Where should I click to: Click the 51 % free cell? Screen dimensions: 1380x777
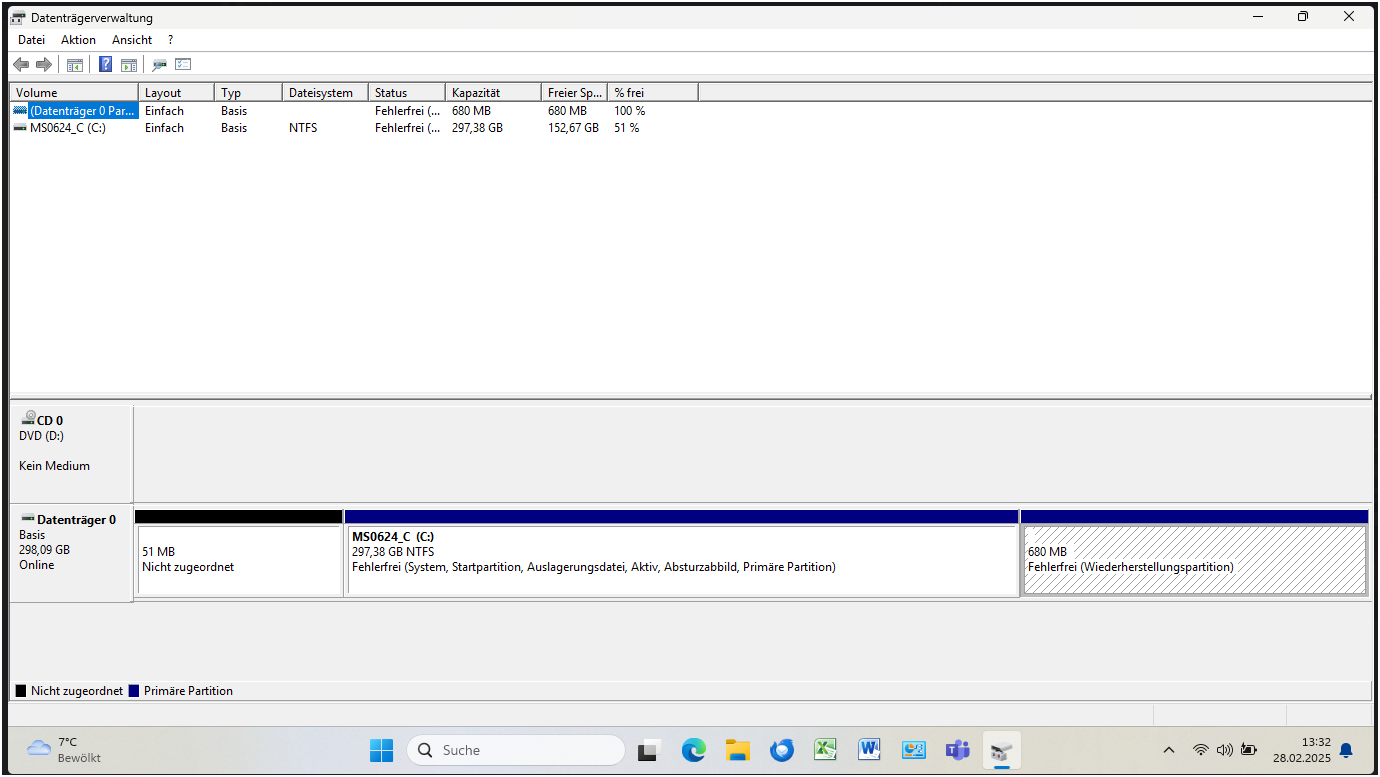[627, 128]
